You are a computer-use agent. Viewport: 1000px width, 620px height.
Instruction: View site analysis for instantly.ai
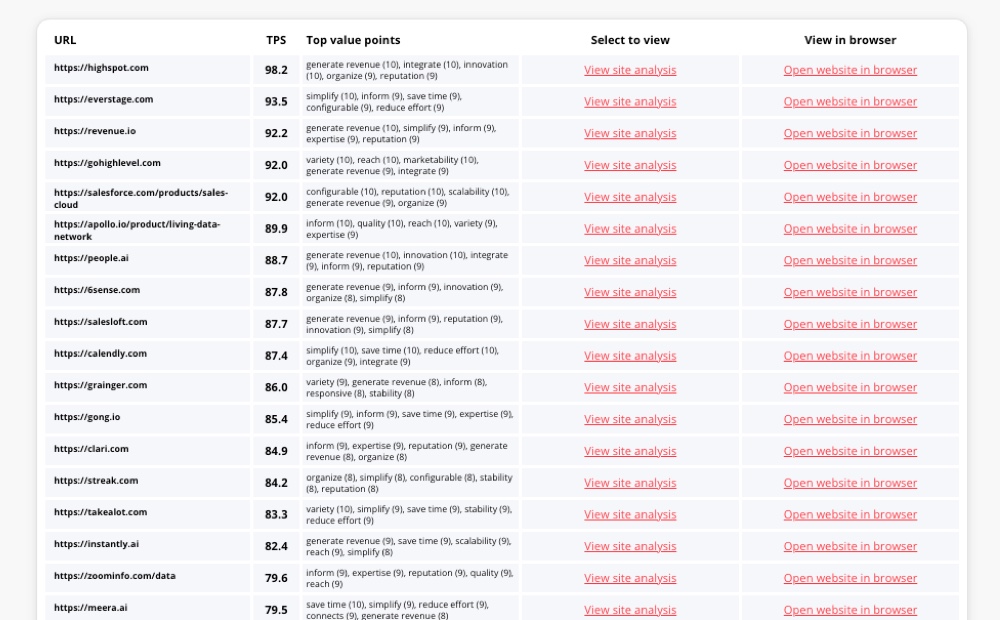coord(630,547)
